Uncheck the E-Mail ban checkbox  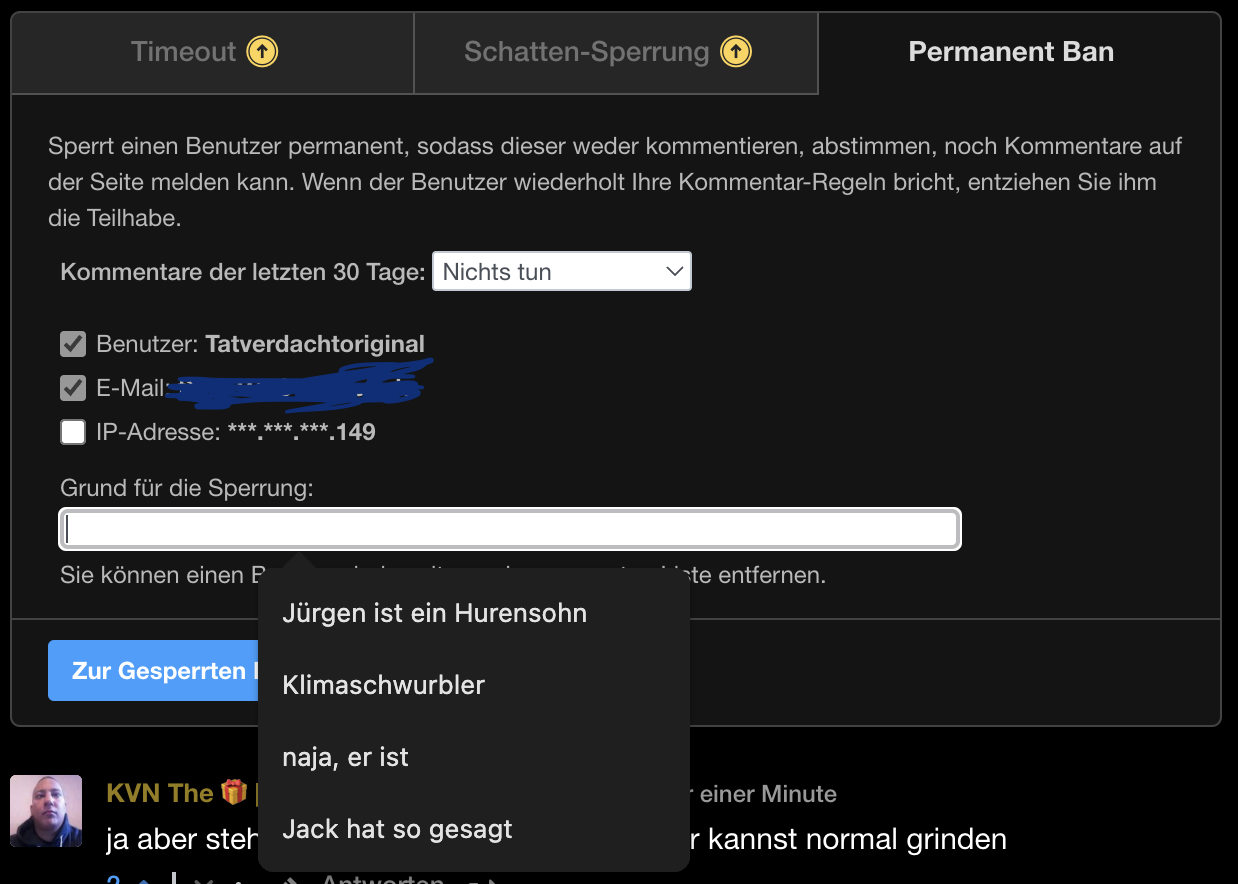[73, 388]
